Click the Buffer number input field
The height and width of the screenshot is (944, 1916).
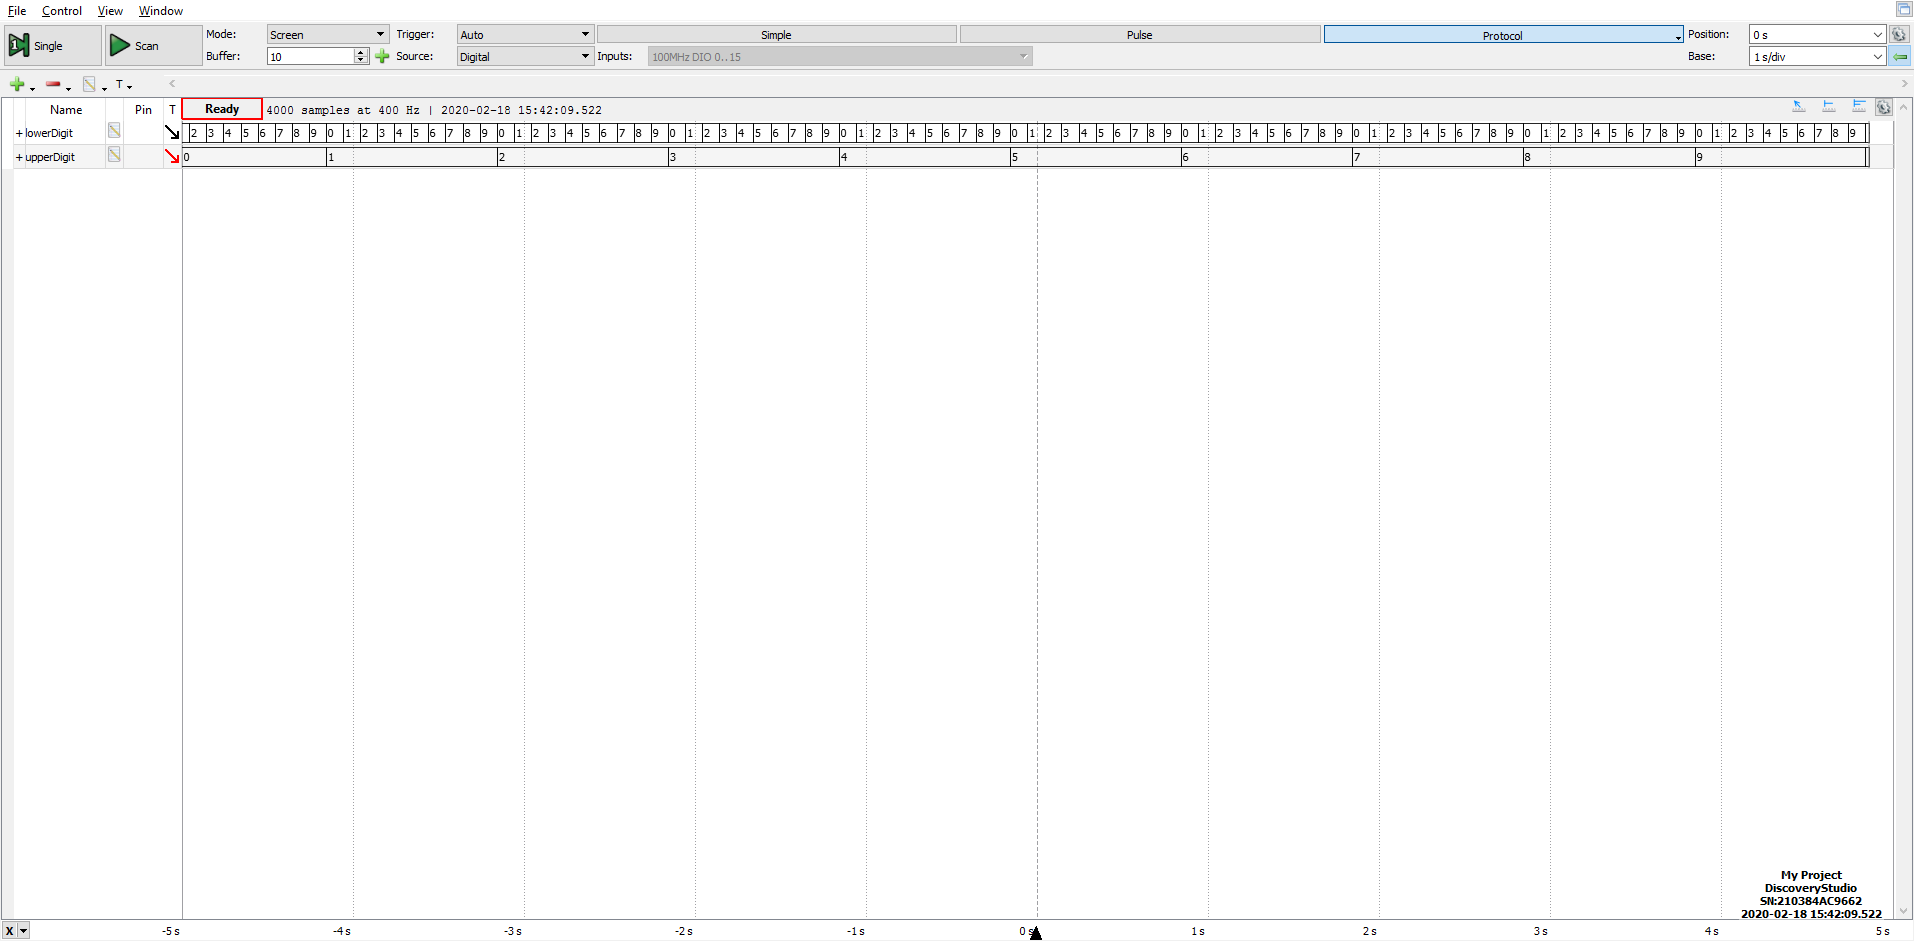[311, 57]
